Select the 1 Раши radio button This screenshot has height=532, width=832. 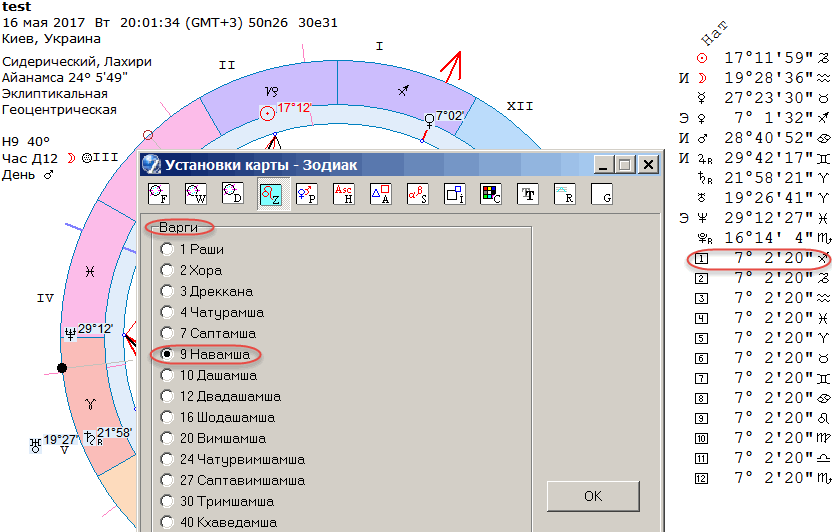point(167,249)
